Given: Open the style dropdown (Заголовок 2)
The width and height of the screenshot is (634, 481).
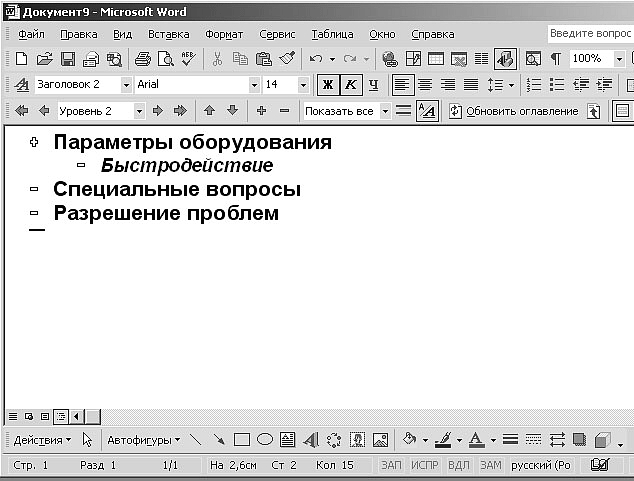Looking at the screenshot, I should click(126, 85).
